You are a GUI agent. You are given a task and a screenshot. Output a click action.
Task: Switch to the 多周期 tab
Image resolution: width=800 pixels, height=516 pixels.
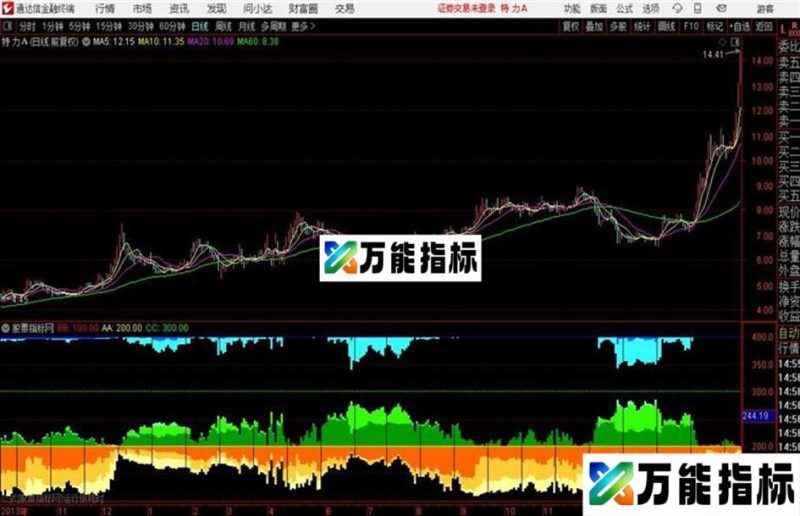(273, 27)
